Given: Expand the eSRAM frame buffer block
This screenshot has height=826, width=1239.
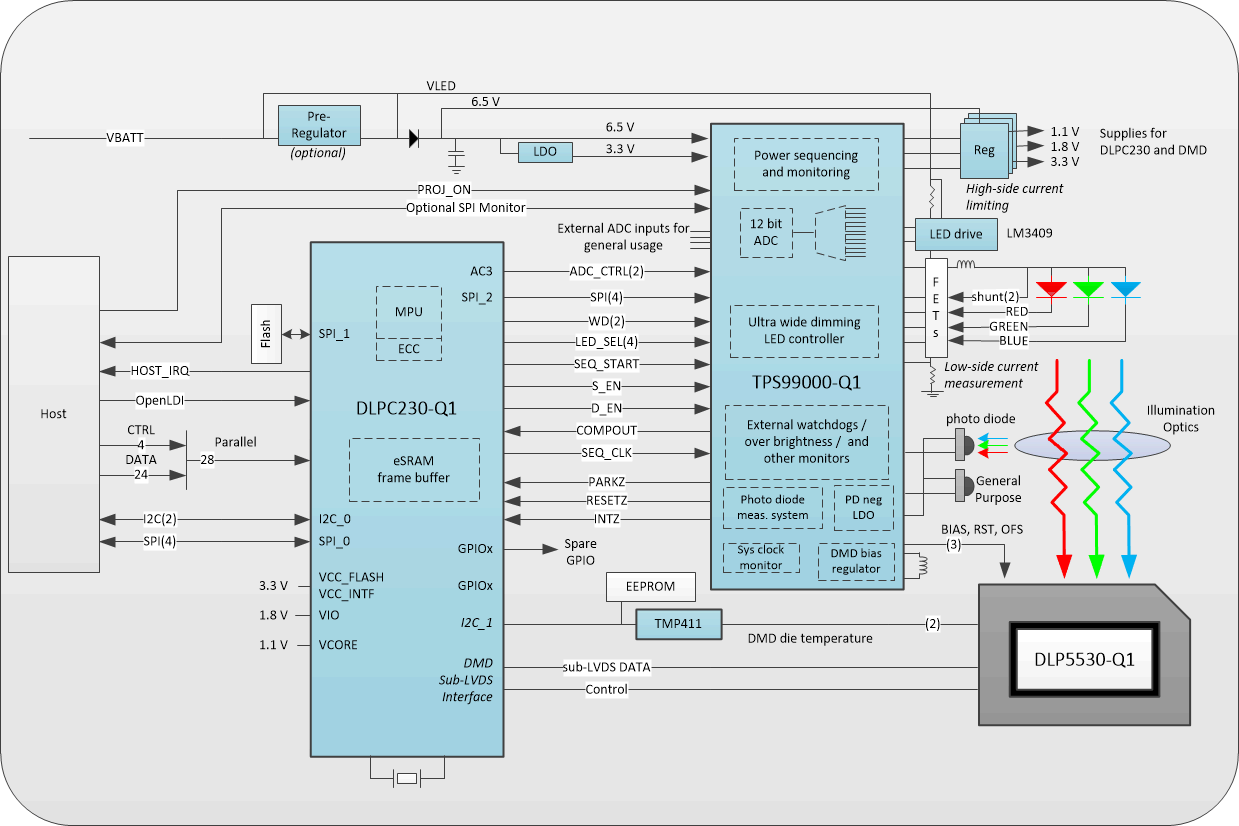Looking at the screenshot, I should point(414,468).
